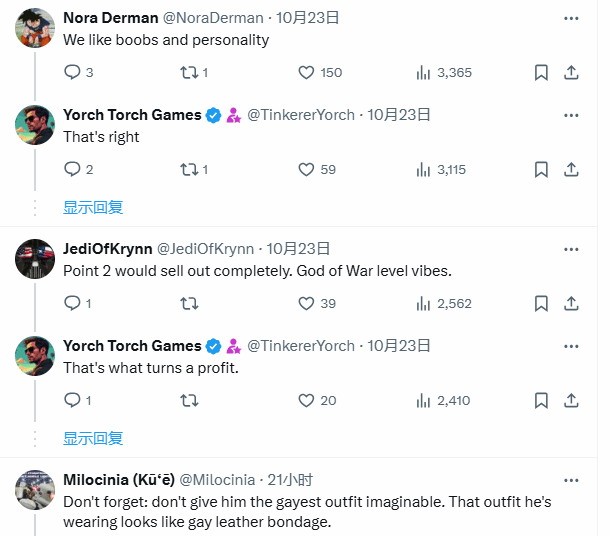Open more options on Milocinia's tweet
This screenshot has width=610, height=536.
pyautogui.click(x=571, y=480)
